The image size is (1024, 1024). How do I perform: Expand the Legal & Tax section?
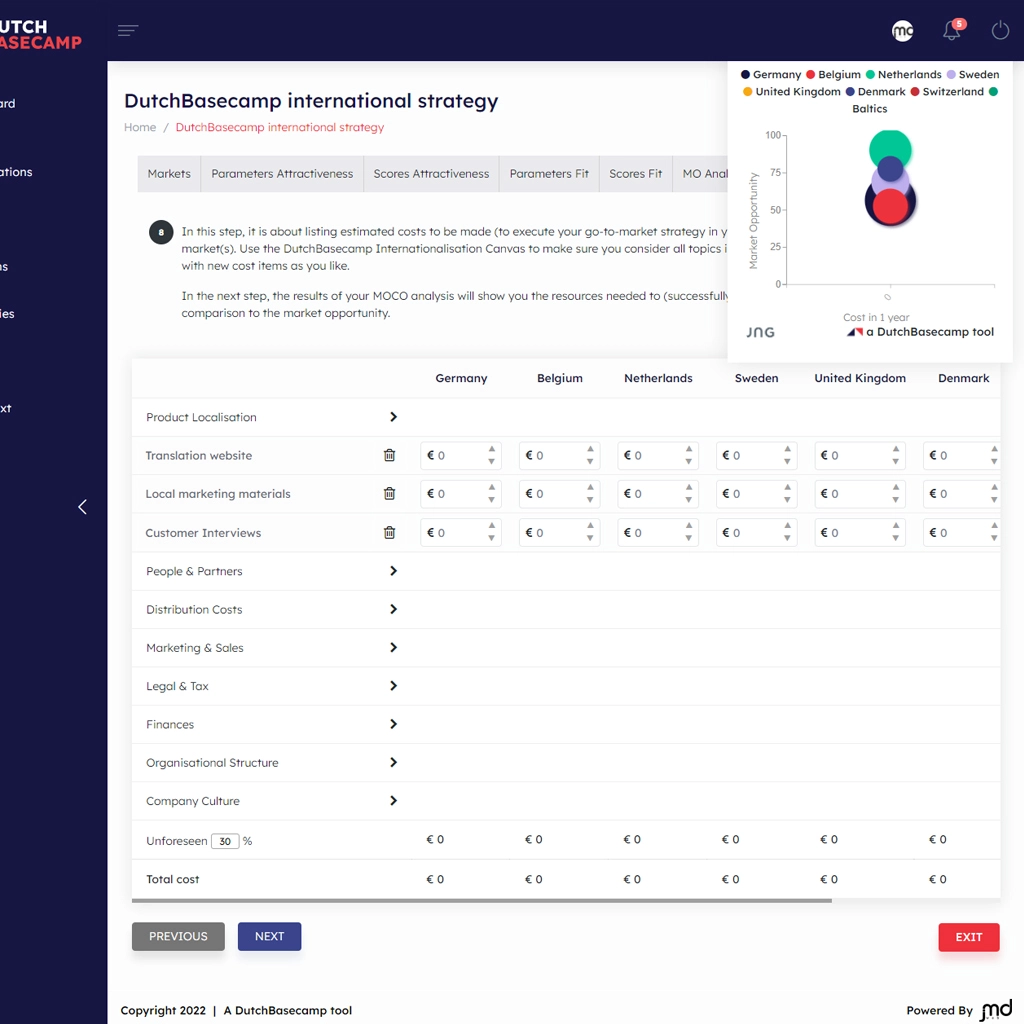pyautogui.click(x=393, y=686)
